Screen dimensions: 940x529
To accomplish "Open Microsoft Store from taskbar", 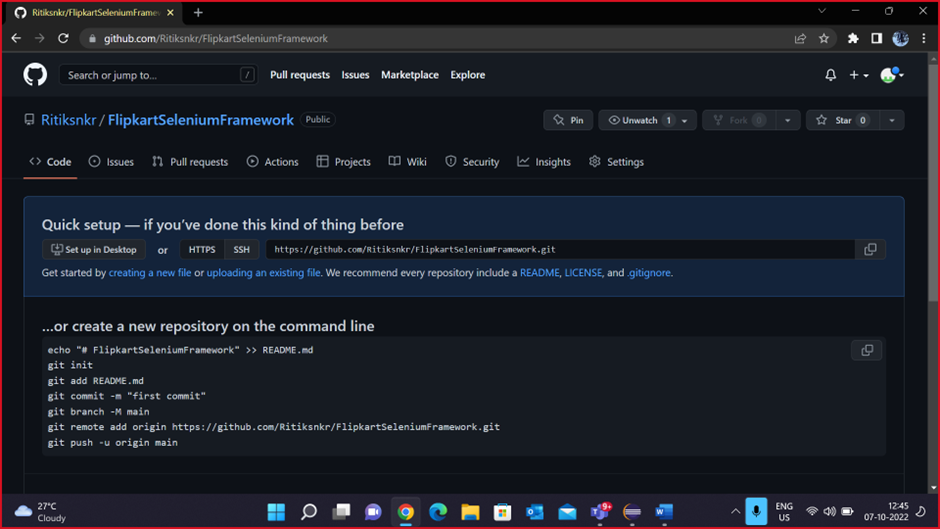I will tap(502, 512).
